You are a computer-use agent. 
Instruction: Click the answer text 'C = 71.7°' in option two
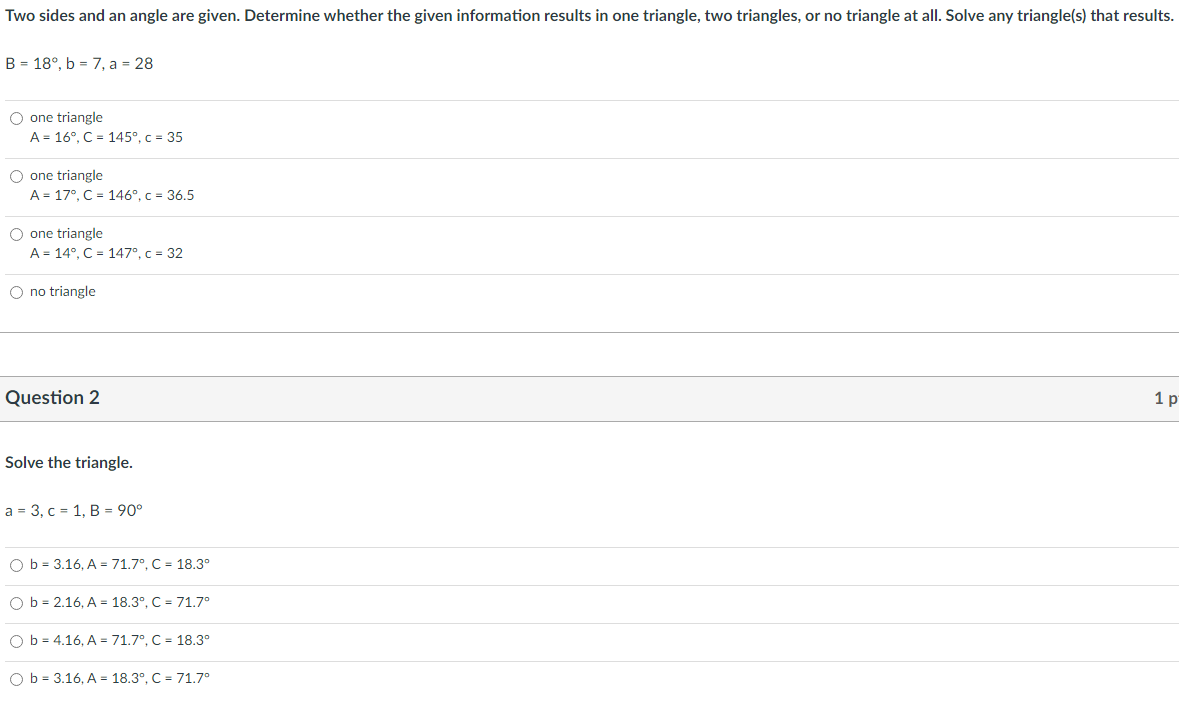[x=181, y=603]
